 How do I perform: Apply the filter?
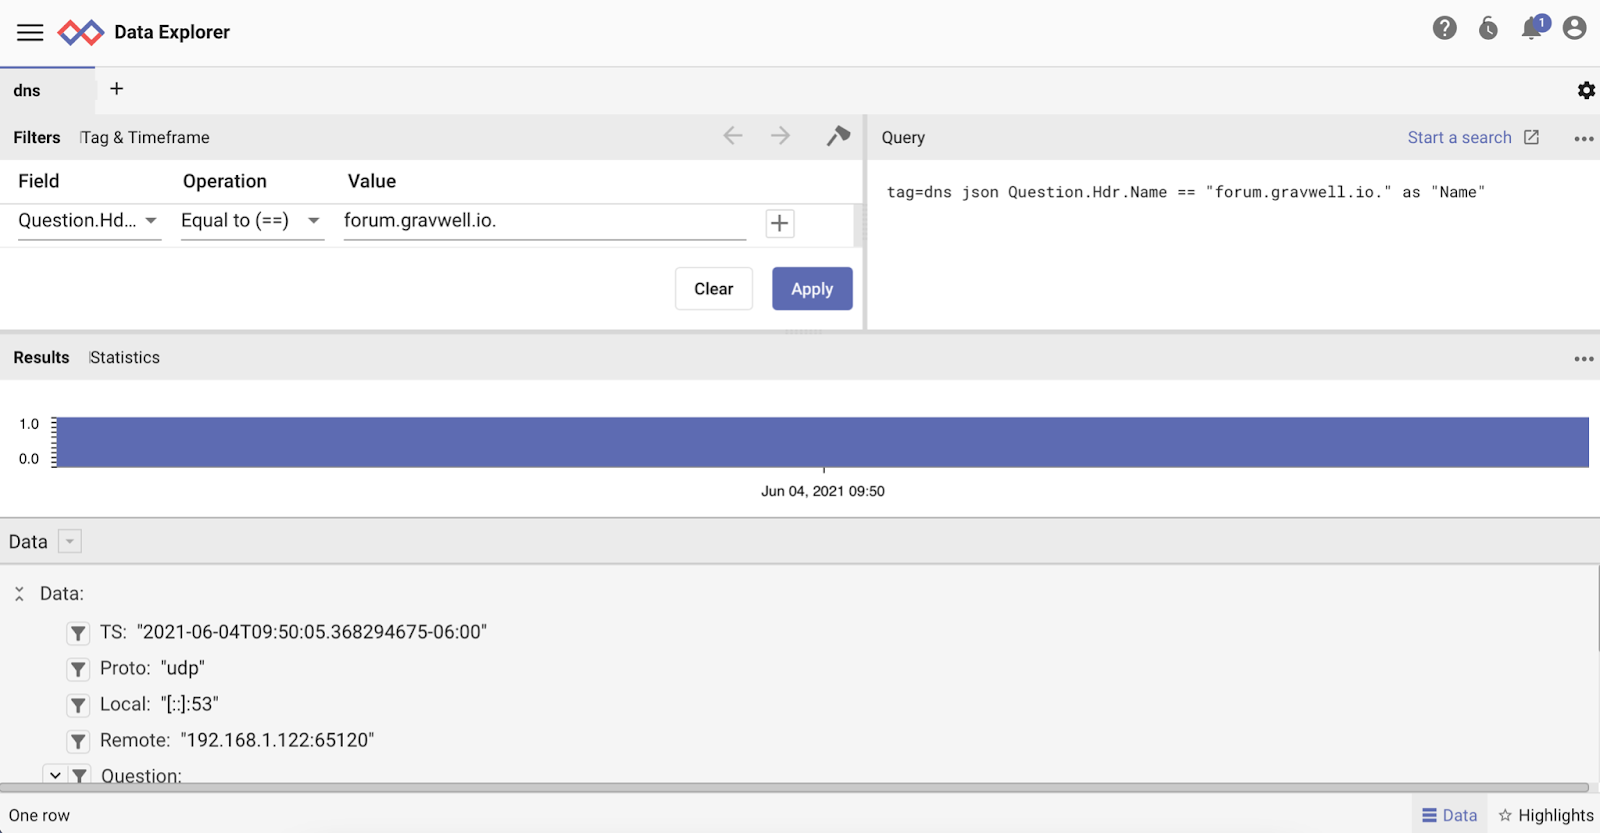pyautogui.click(x=812, y=289)
